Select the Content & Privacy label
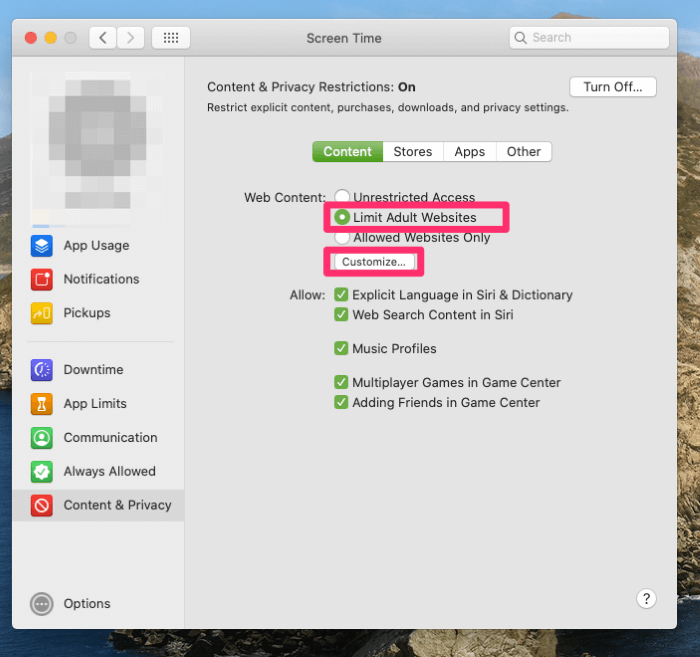This screenshot has width=700, height=657. pyautogui.click(x=117, y=505)
